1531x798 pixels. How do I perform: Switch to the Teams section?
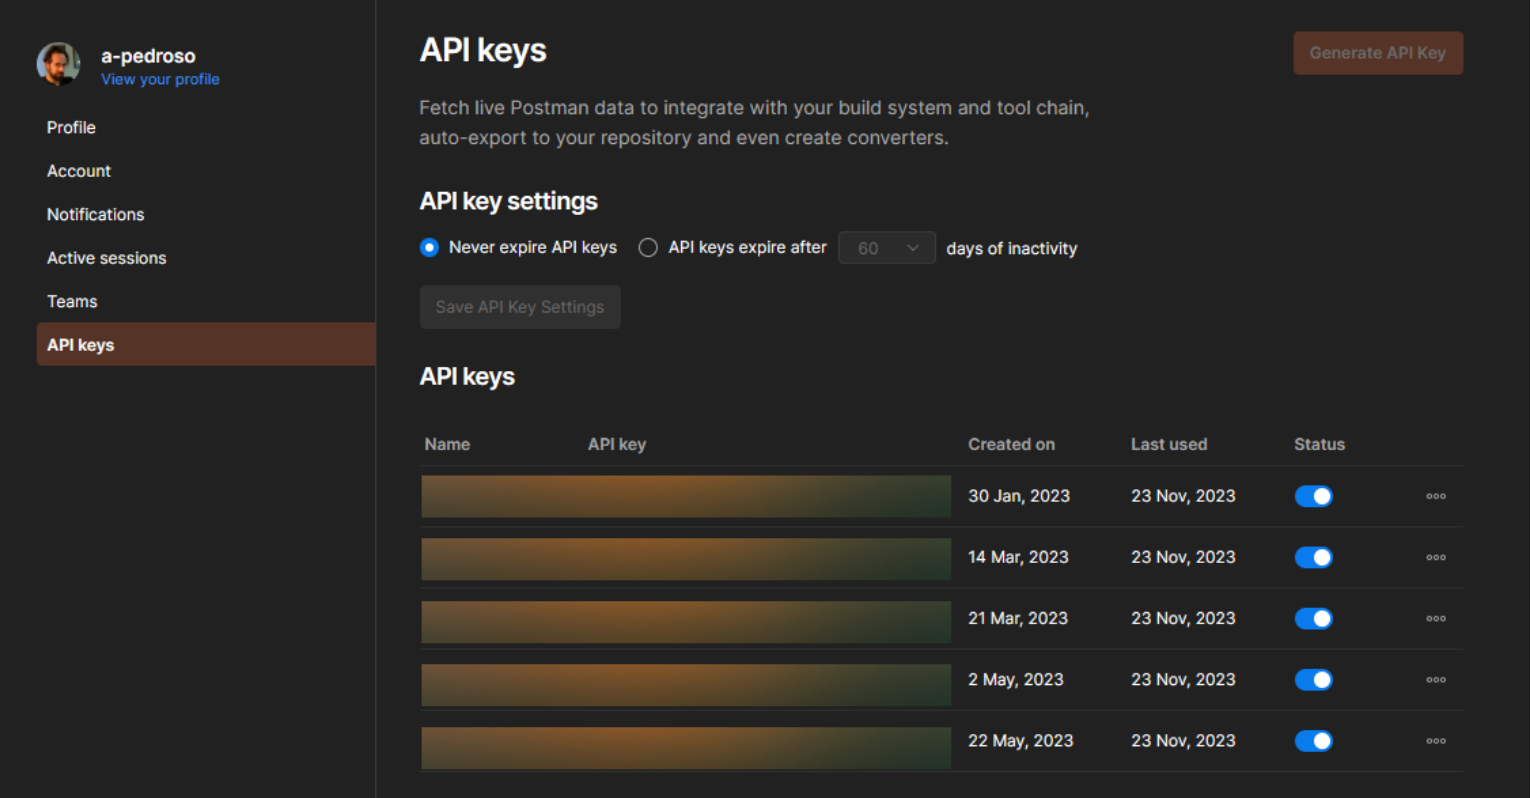tap(72, 301)
